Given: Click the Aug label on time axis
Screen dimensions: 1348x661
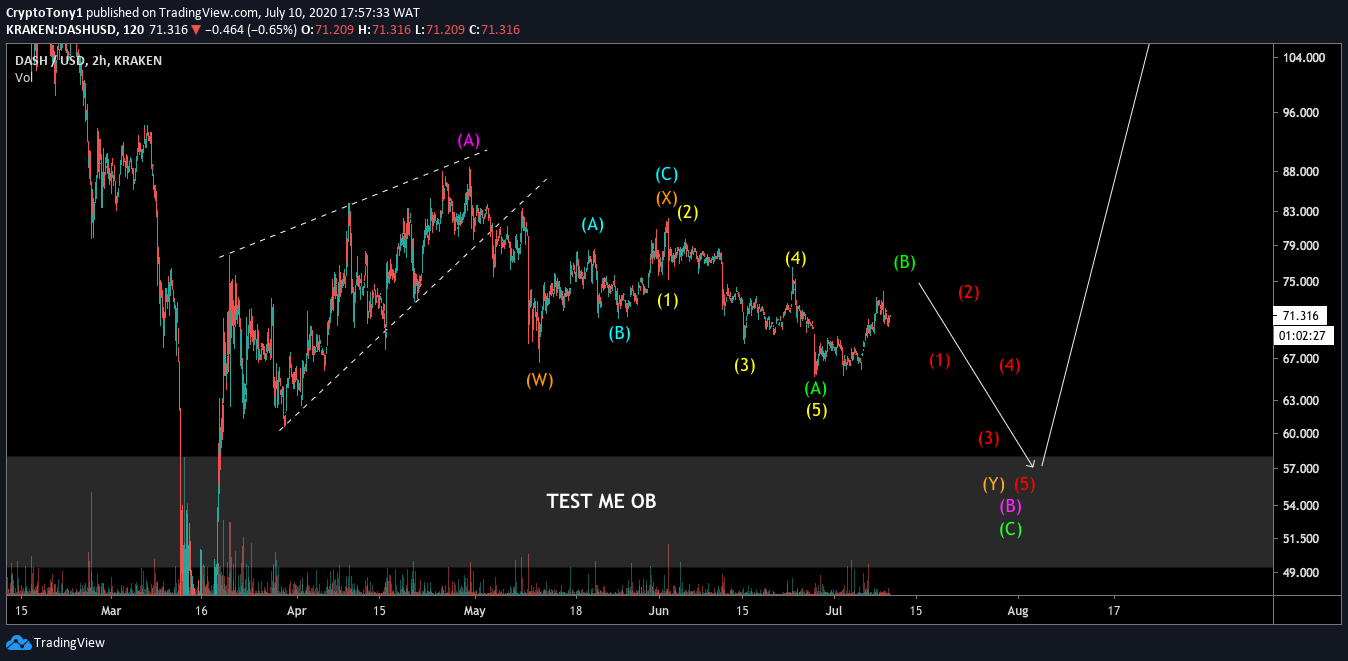Looking at the screenshot, I should pyautogui.click(x=1018, y=609).
